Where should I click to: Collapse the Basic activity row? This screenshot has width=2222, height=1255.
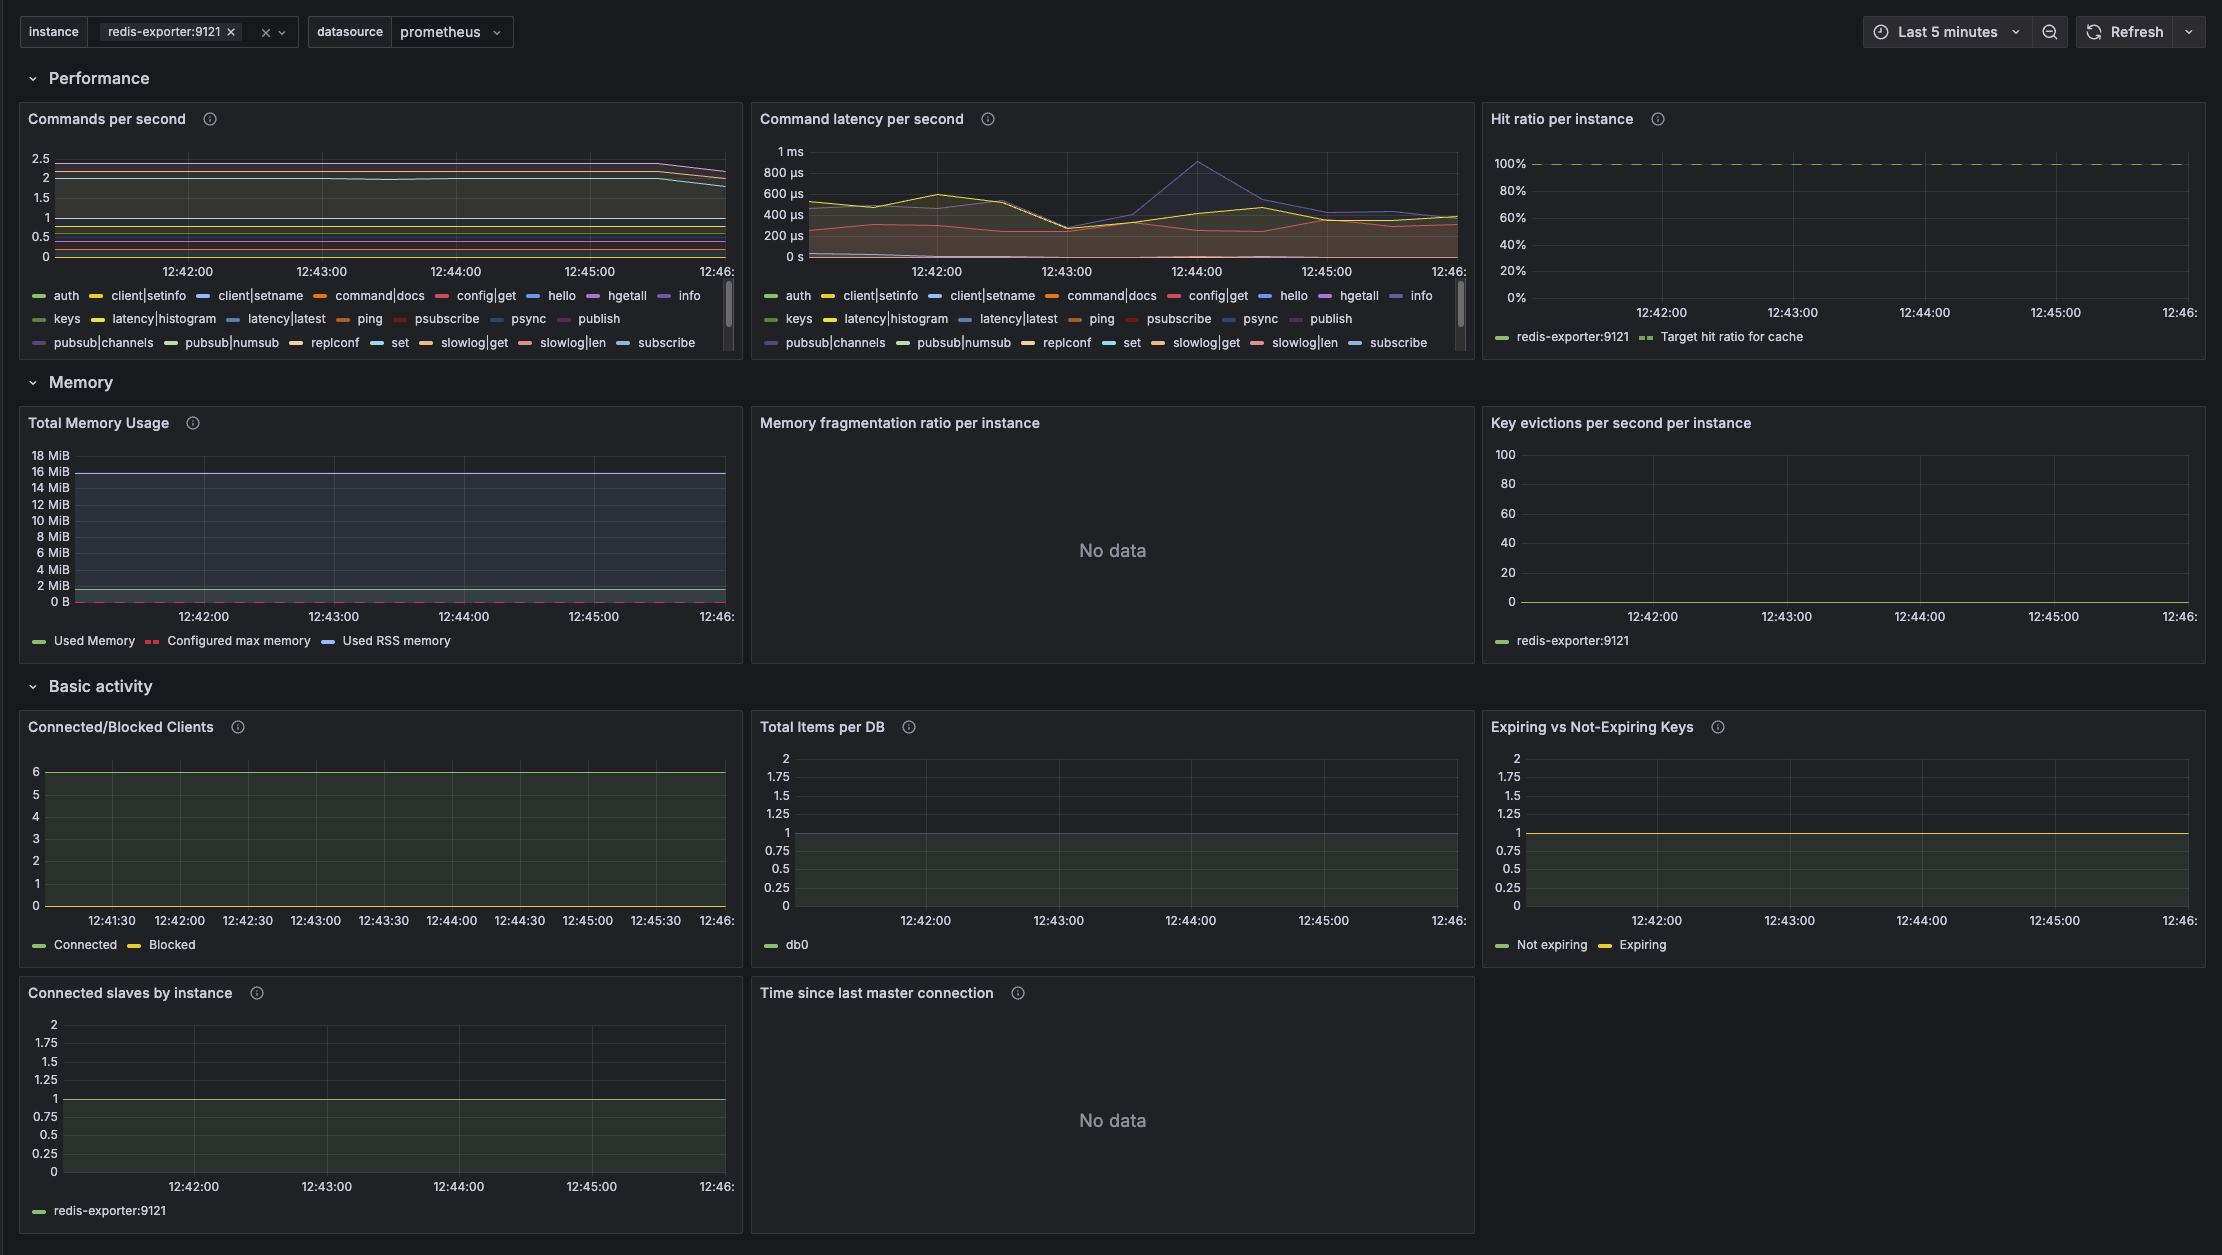[33, 687]
